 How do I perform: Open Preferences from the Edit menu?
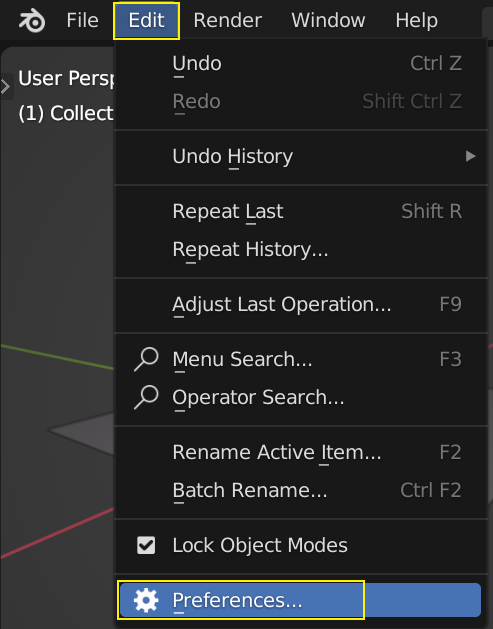click(x=301, y=600)
